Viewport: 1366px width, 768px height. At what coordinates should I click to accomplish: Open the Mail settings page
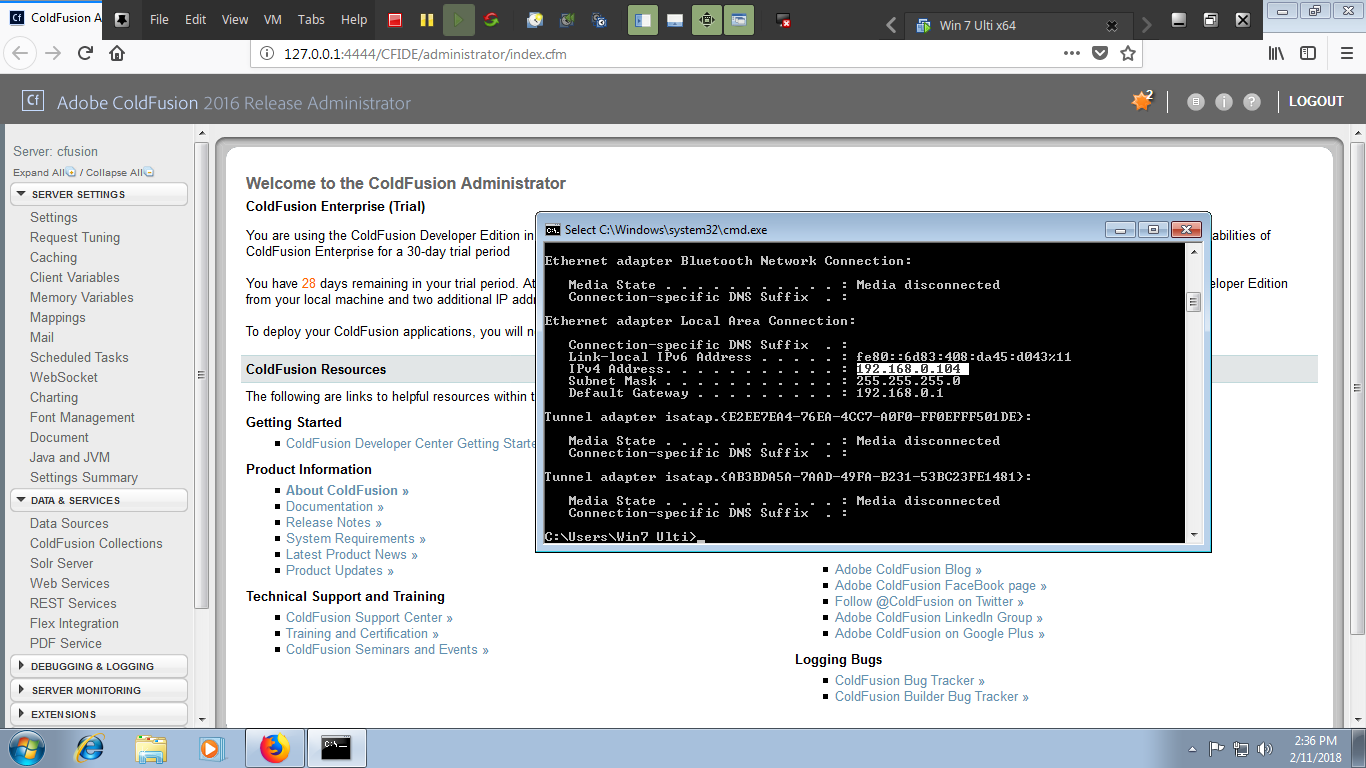point(42,337)
